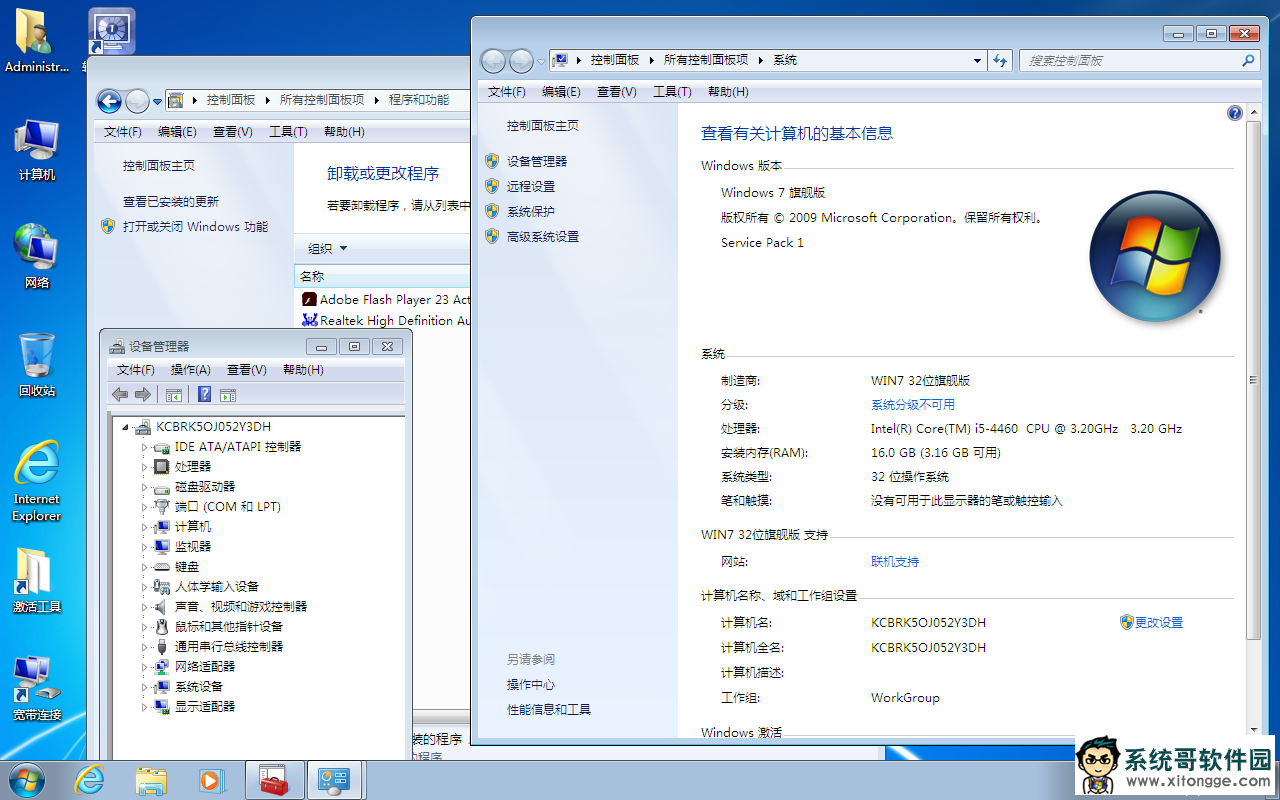Click 查看已安装的更新 link
1280x800 pixels.
coord(171,201)
